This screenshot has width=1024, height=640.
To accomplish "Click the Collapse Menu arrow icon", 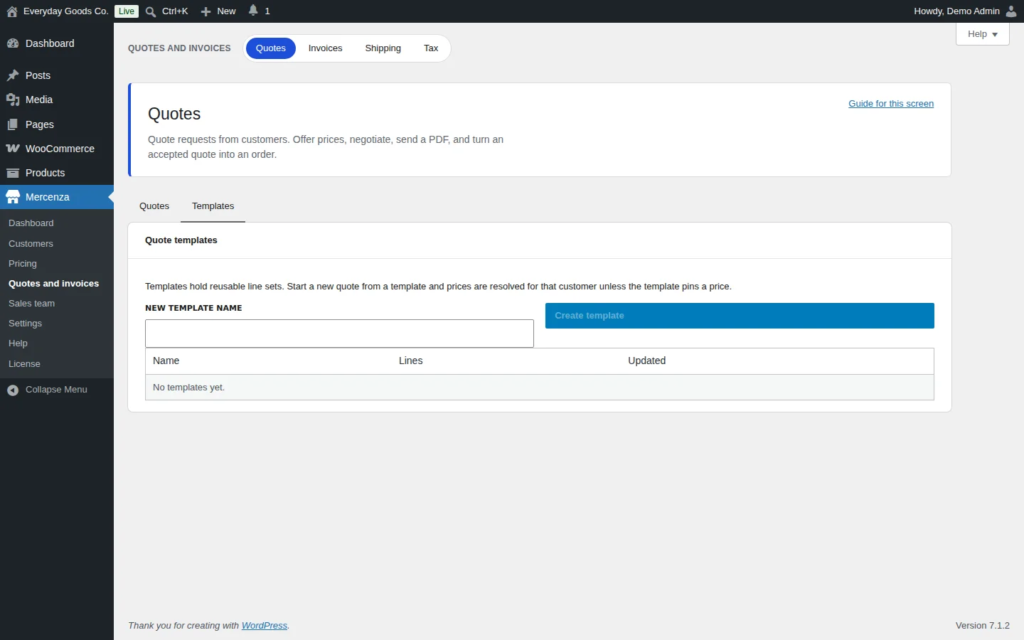I will point(12,390).
